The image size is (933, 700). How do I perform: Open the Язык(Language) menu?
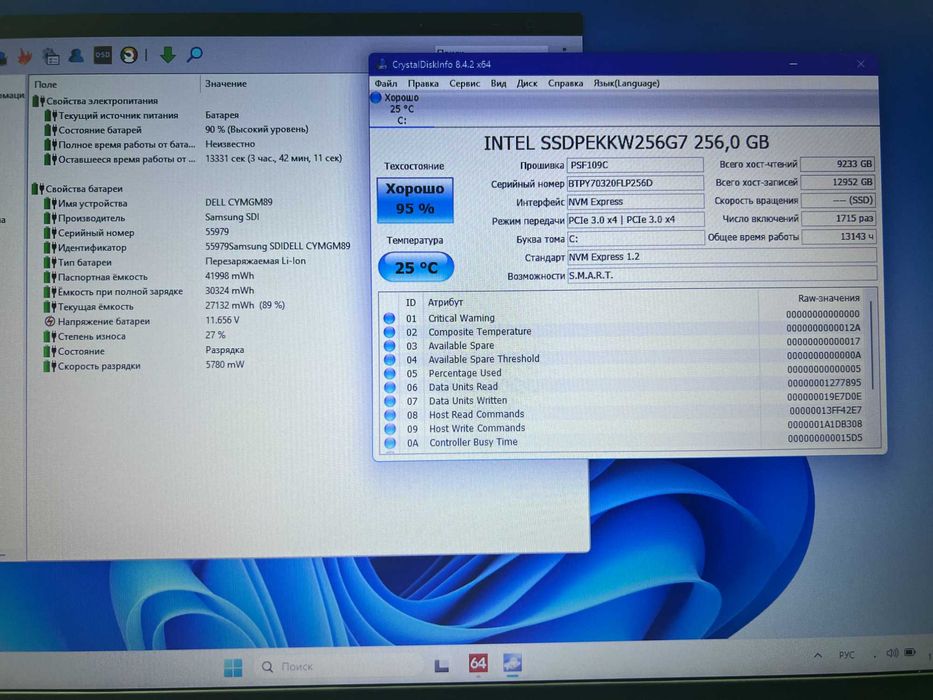point(627,83)
